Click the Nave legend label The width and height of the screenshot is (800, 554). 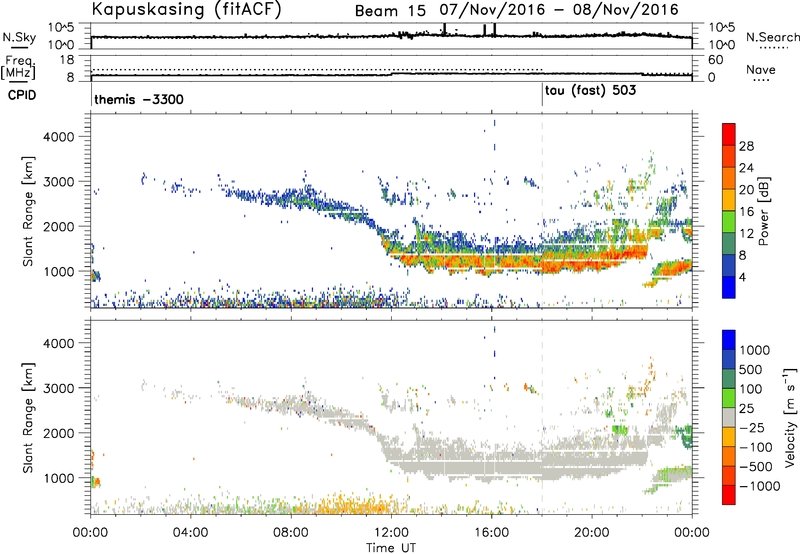pyautogui.click(x=760, y=70)
